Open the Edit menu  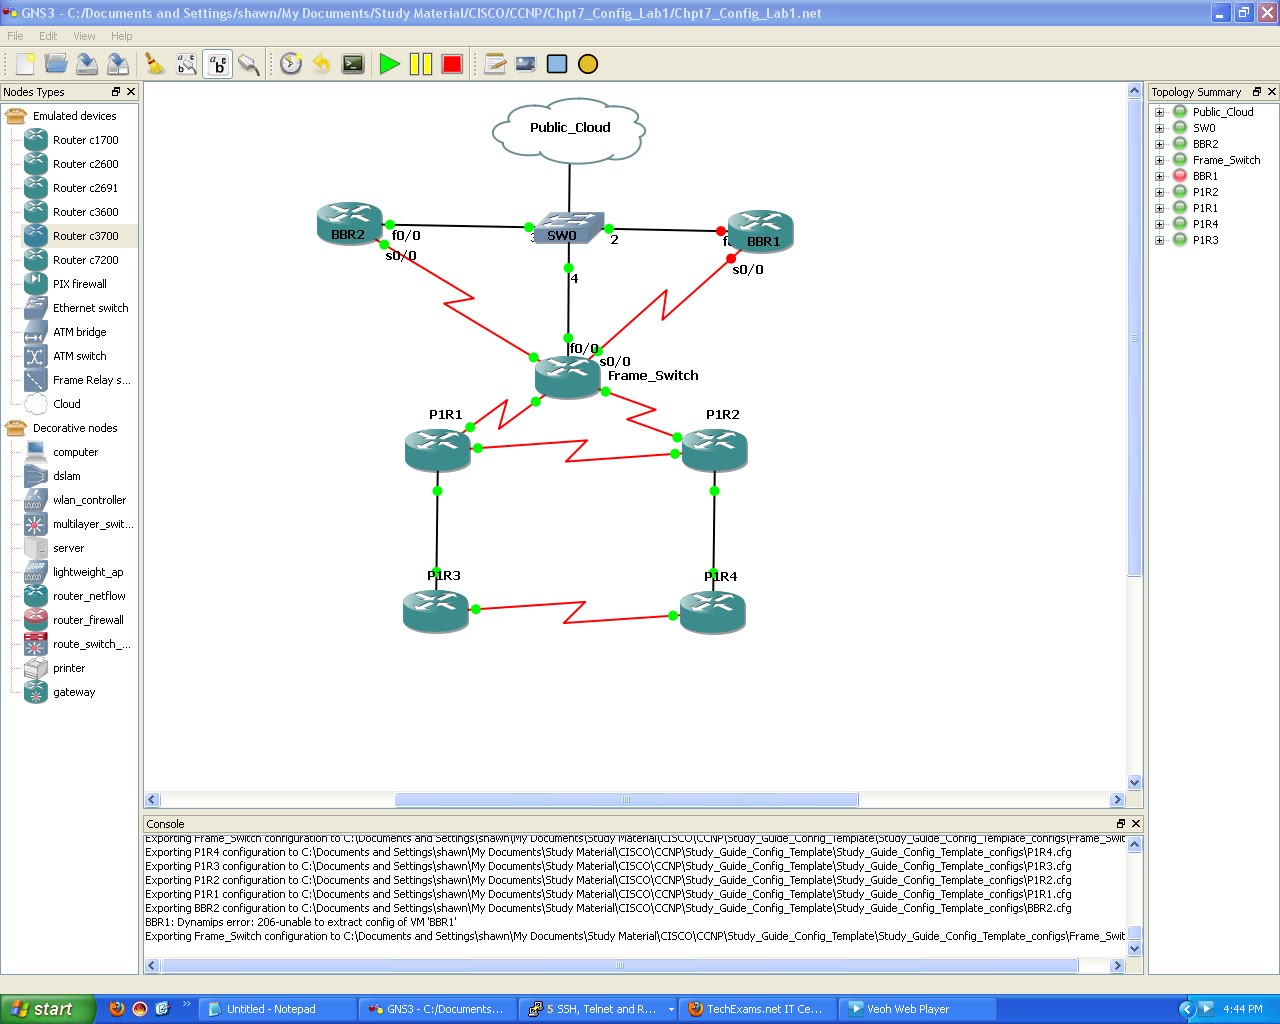(48, 36)
